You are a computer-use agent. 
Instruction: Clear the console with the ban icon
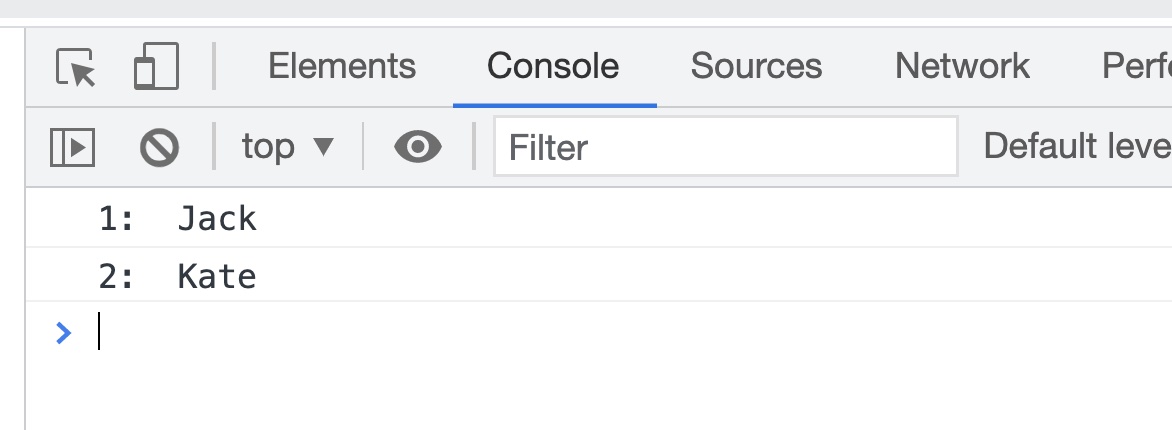pyautogui.click(x=159, y=148)
